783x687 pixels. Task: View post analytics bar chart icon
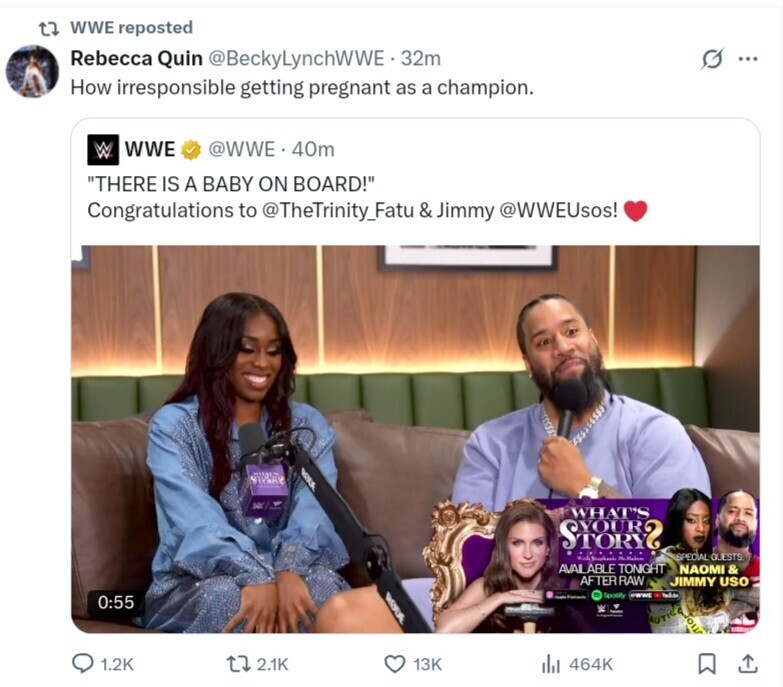[x=551, y=665]
